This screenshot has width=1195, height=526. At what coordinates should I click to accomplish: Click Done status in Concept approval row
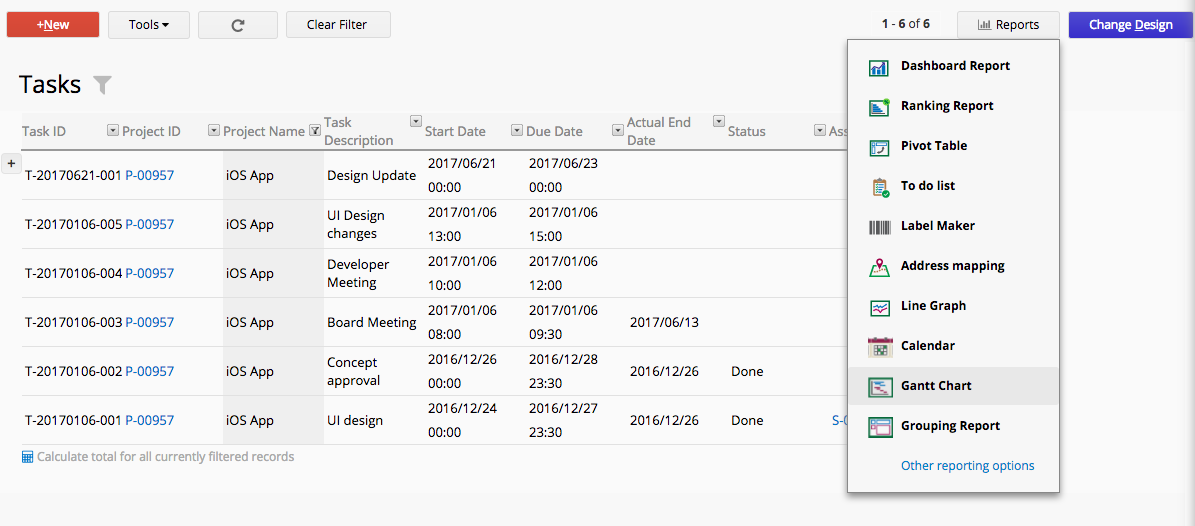(747, 371)
